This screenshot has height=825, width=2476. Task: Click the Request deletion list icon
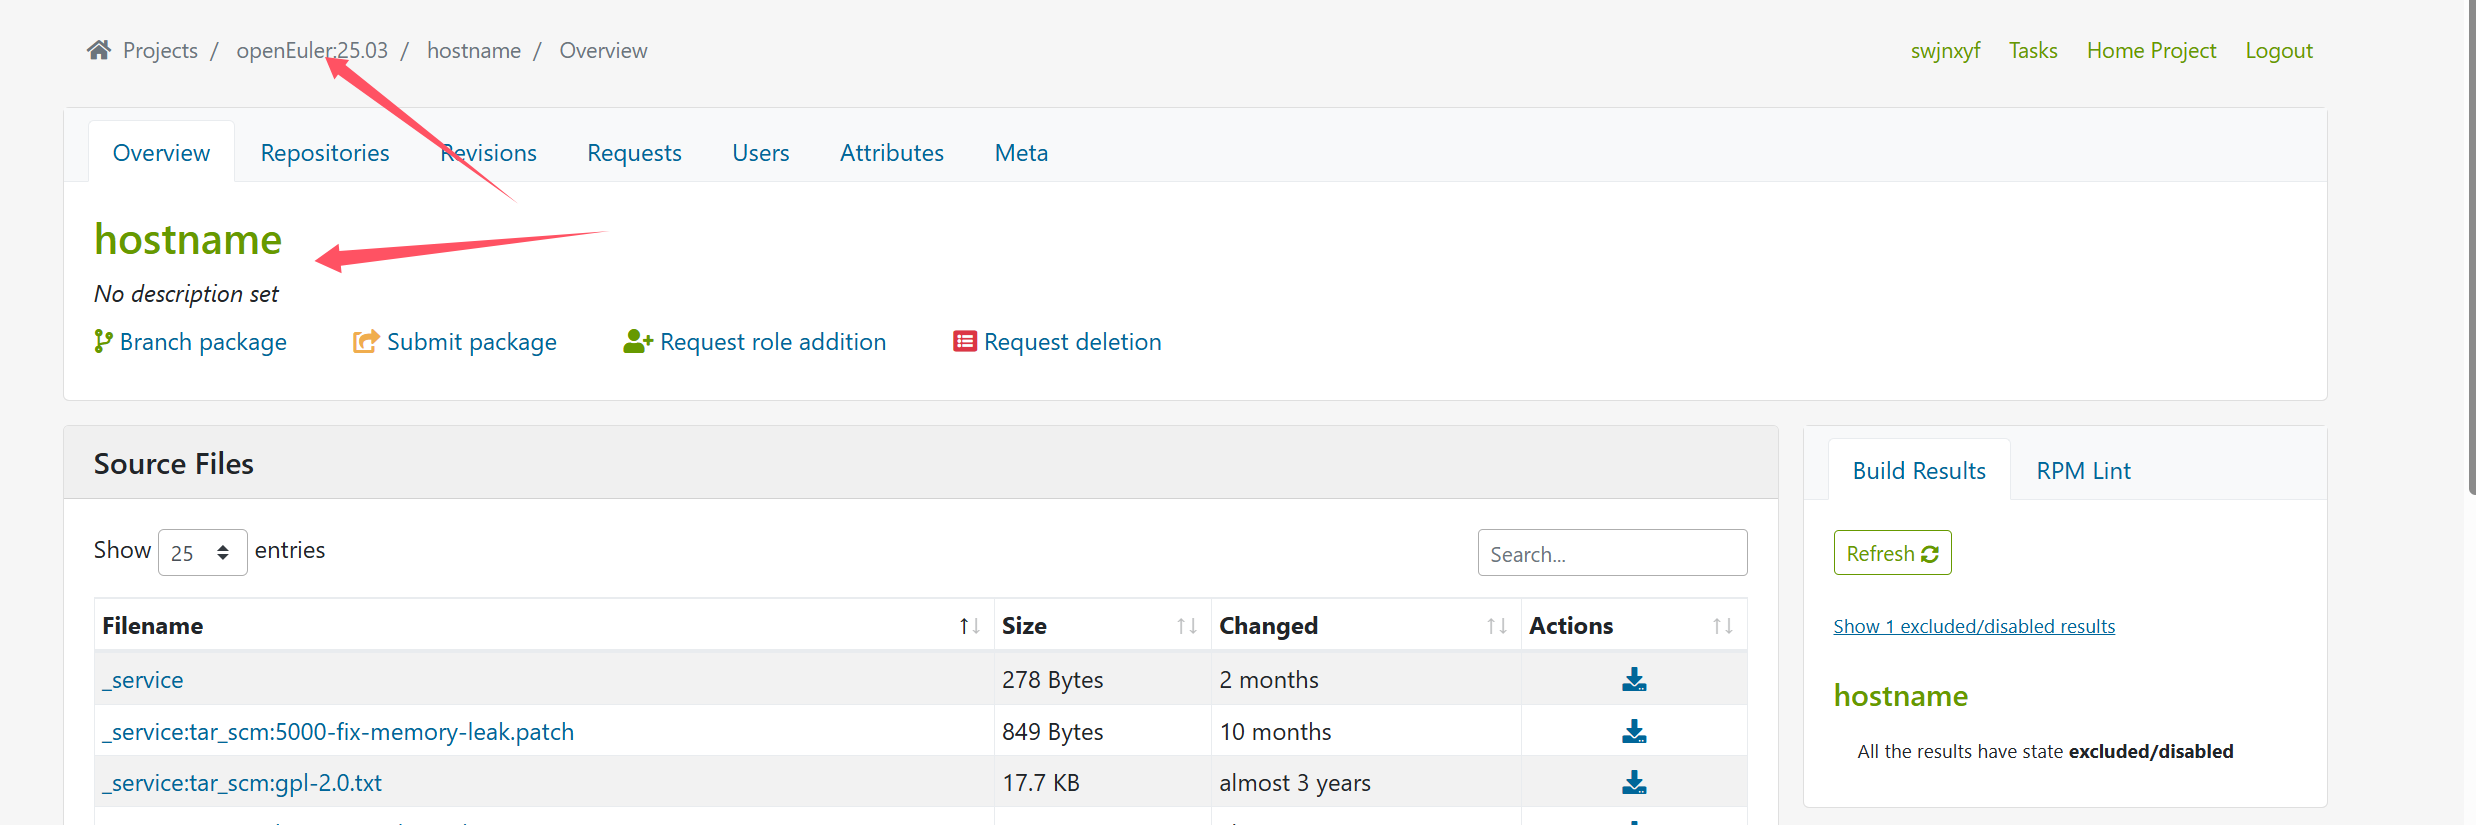point(964,342)
